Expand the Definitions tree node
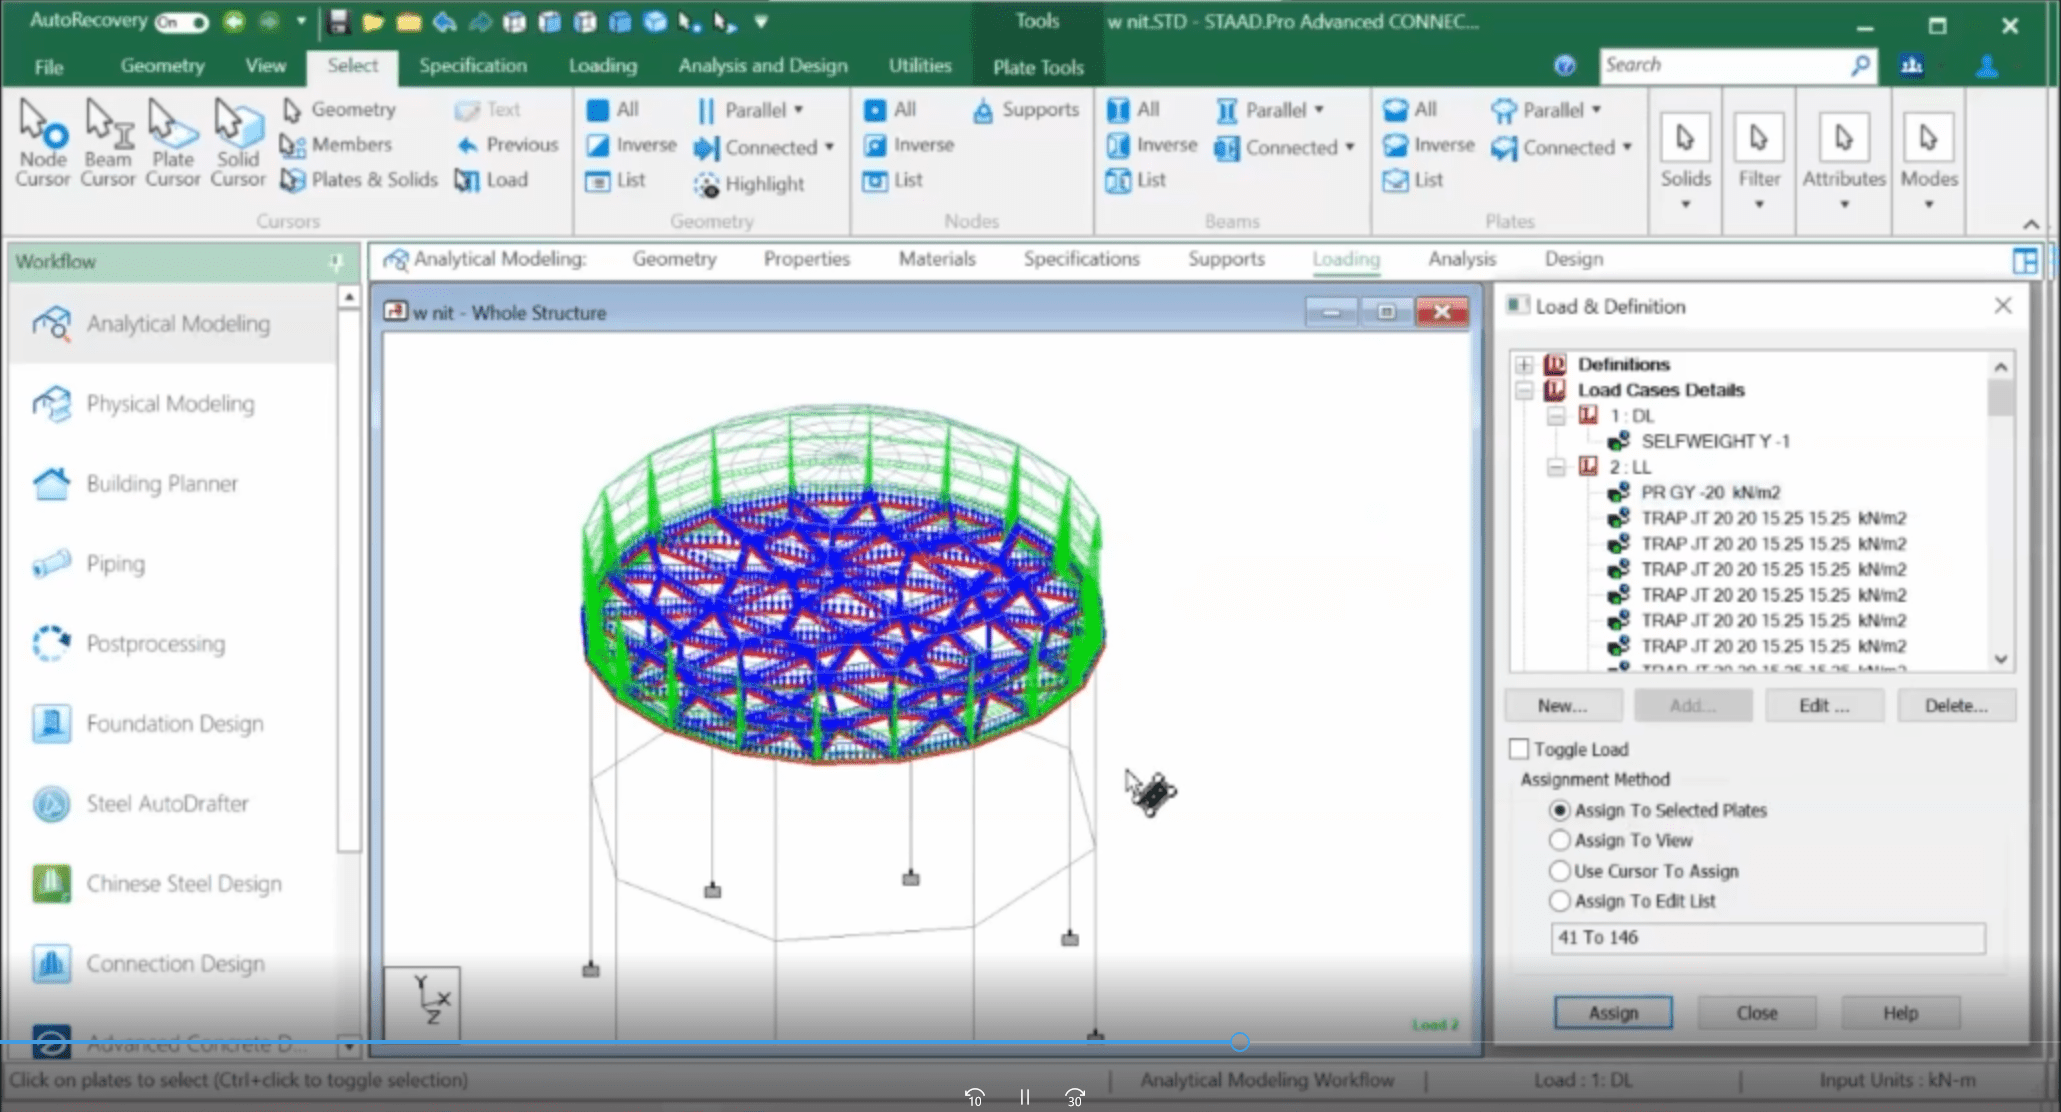The image size is (2061, 1112). 1524,364
